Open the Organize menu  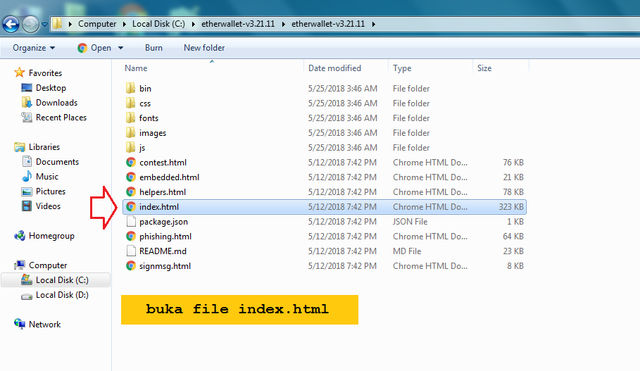33,48
